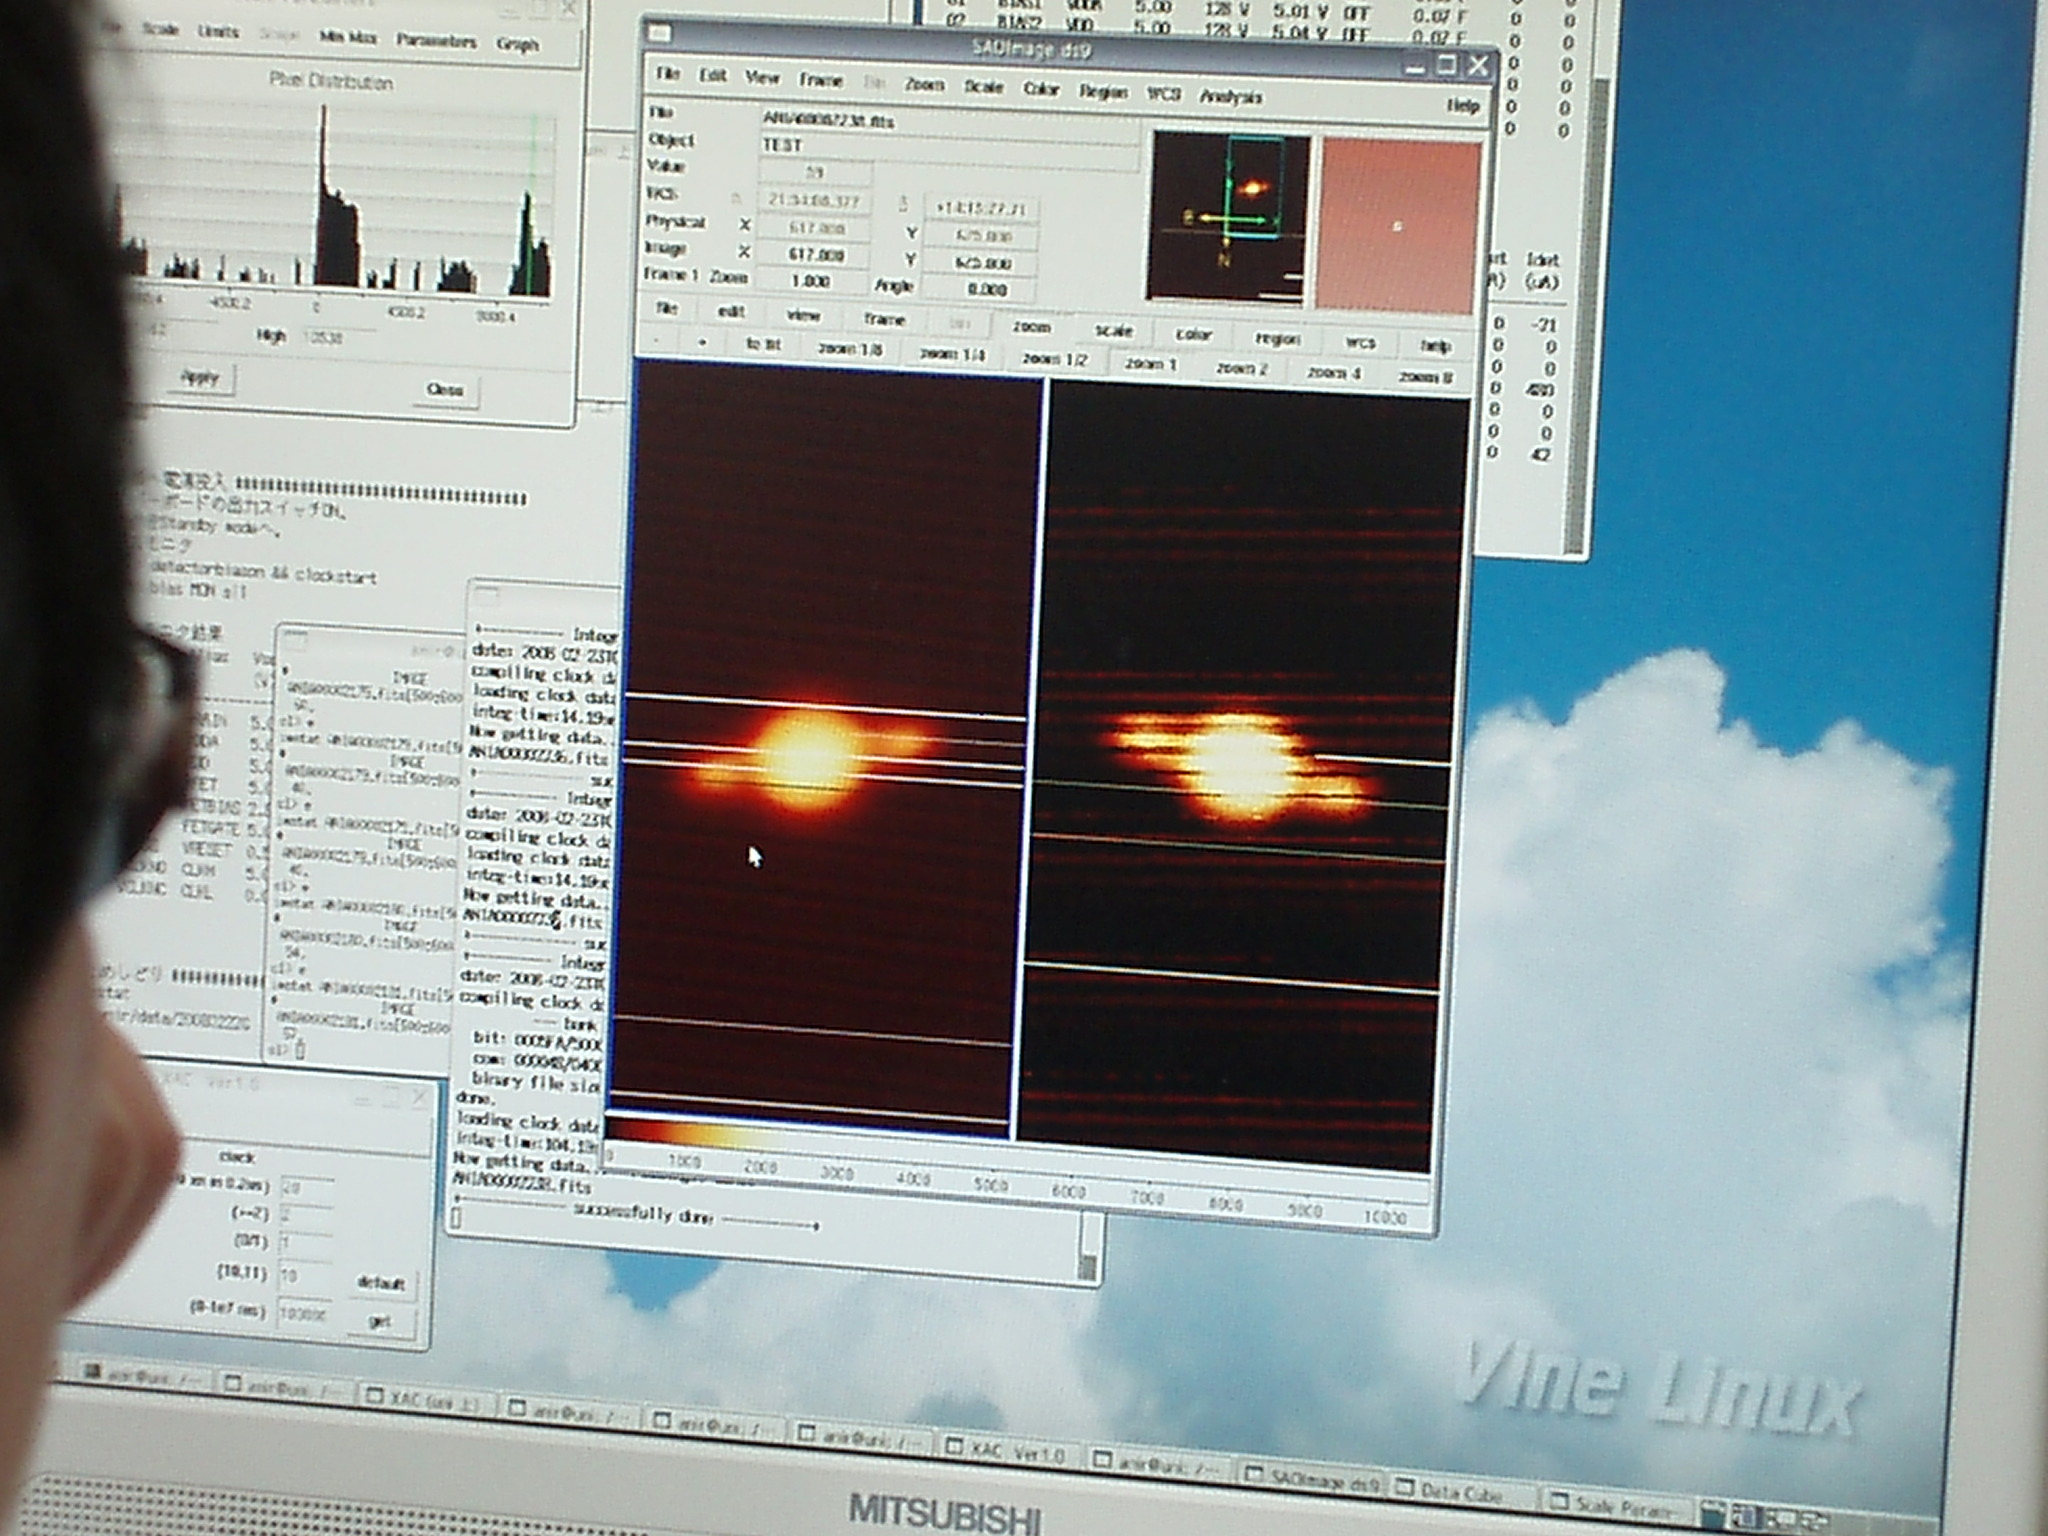This screenshot has width=2048, height=1536.
Task: Open the Analysis menu in ds9
Action: [1231, 97]
